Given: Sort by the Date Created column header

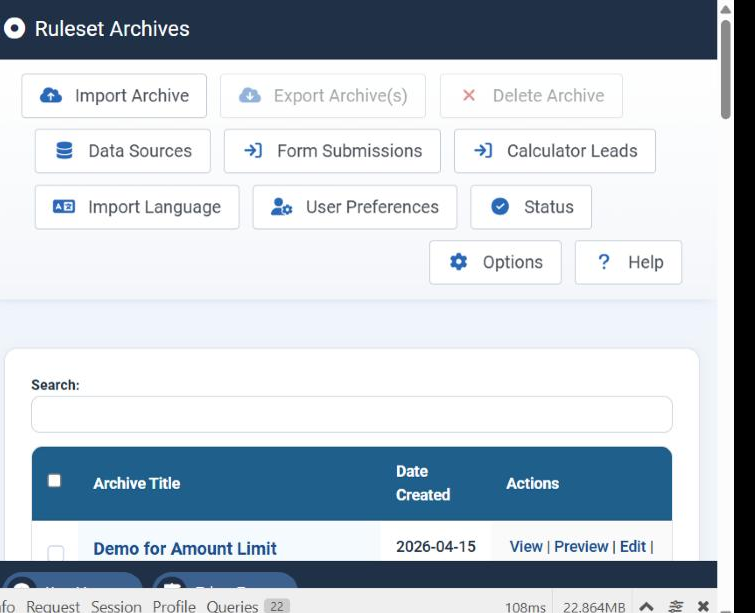Looking at the screenshot, I should click(x=423, y=483).
